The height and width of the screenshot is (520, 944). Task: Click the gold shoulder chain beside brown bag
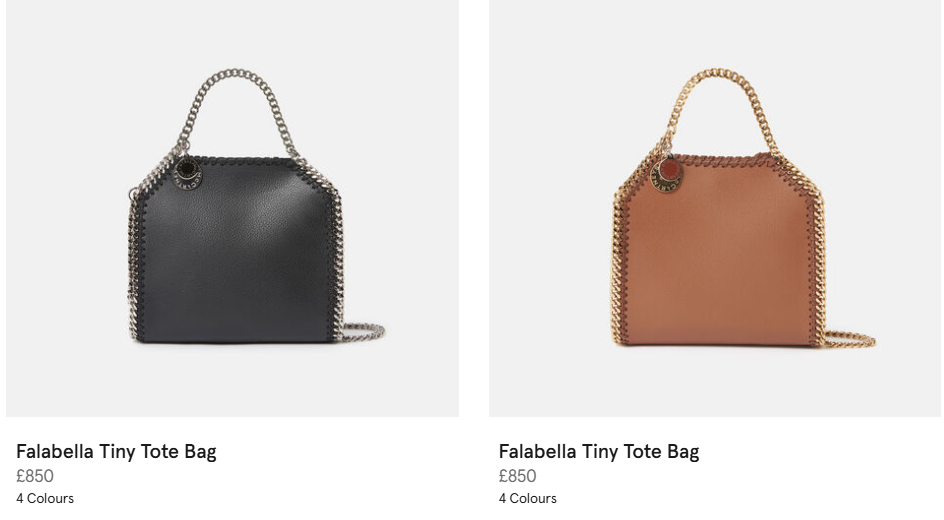click(x=849, y=339)
